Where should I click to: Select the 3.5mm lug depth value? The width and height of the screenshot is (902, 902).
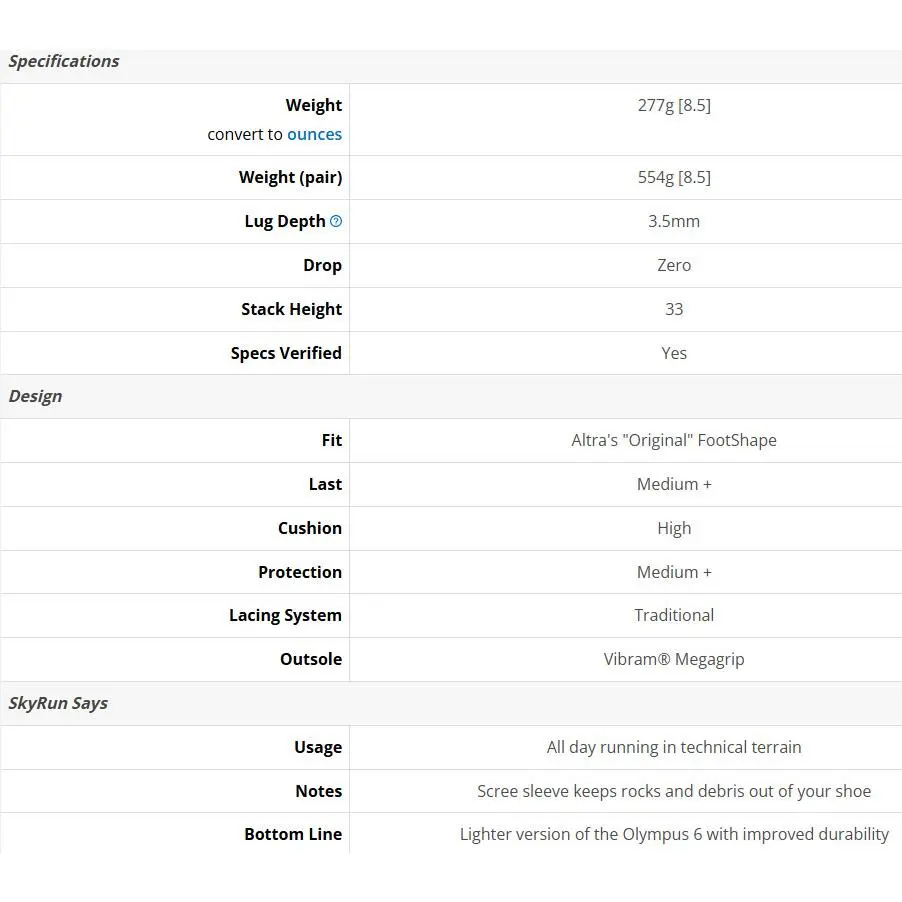tap(674, 221)
